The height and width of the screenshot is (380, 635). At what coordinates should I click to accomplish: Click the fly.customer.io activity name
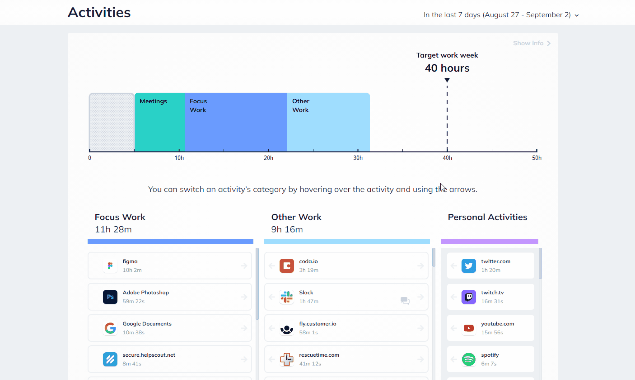coord(318,324)
